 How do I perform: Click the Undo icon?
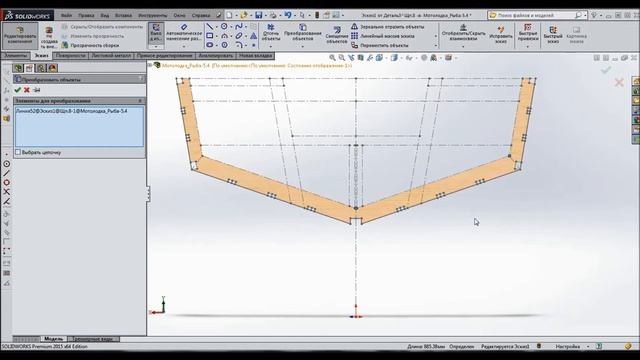[x=288, y=15]
